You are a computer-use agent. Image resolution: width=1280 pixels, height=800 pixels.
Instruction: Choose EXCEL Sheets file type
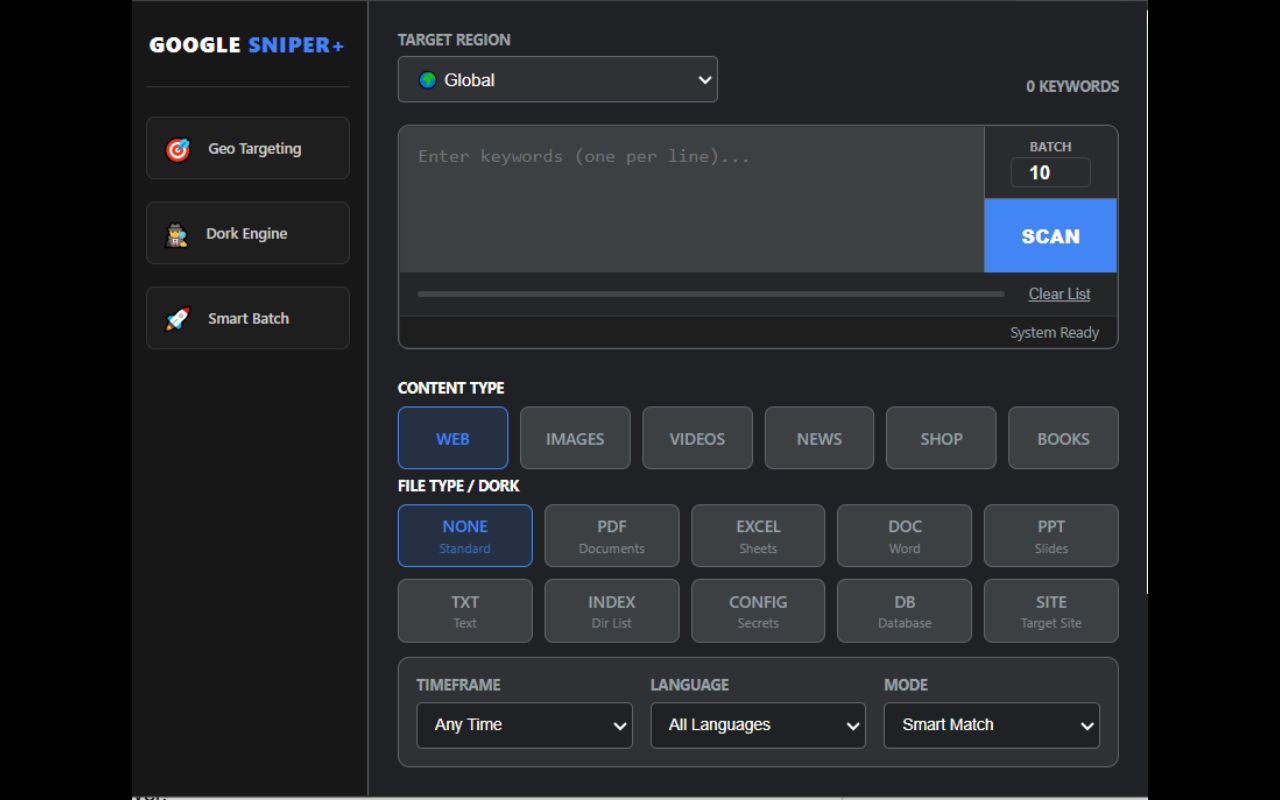tap(758, 536)
